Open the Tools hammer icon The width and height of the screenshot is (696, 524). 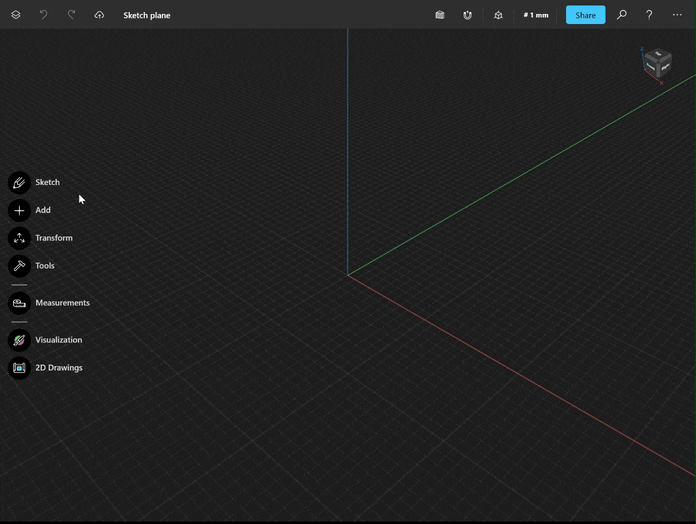click(x=19, y=266)
